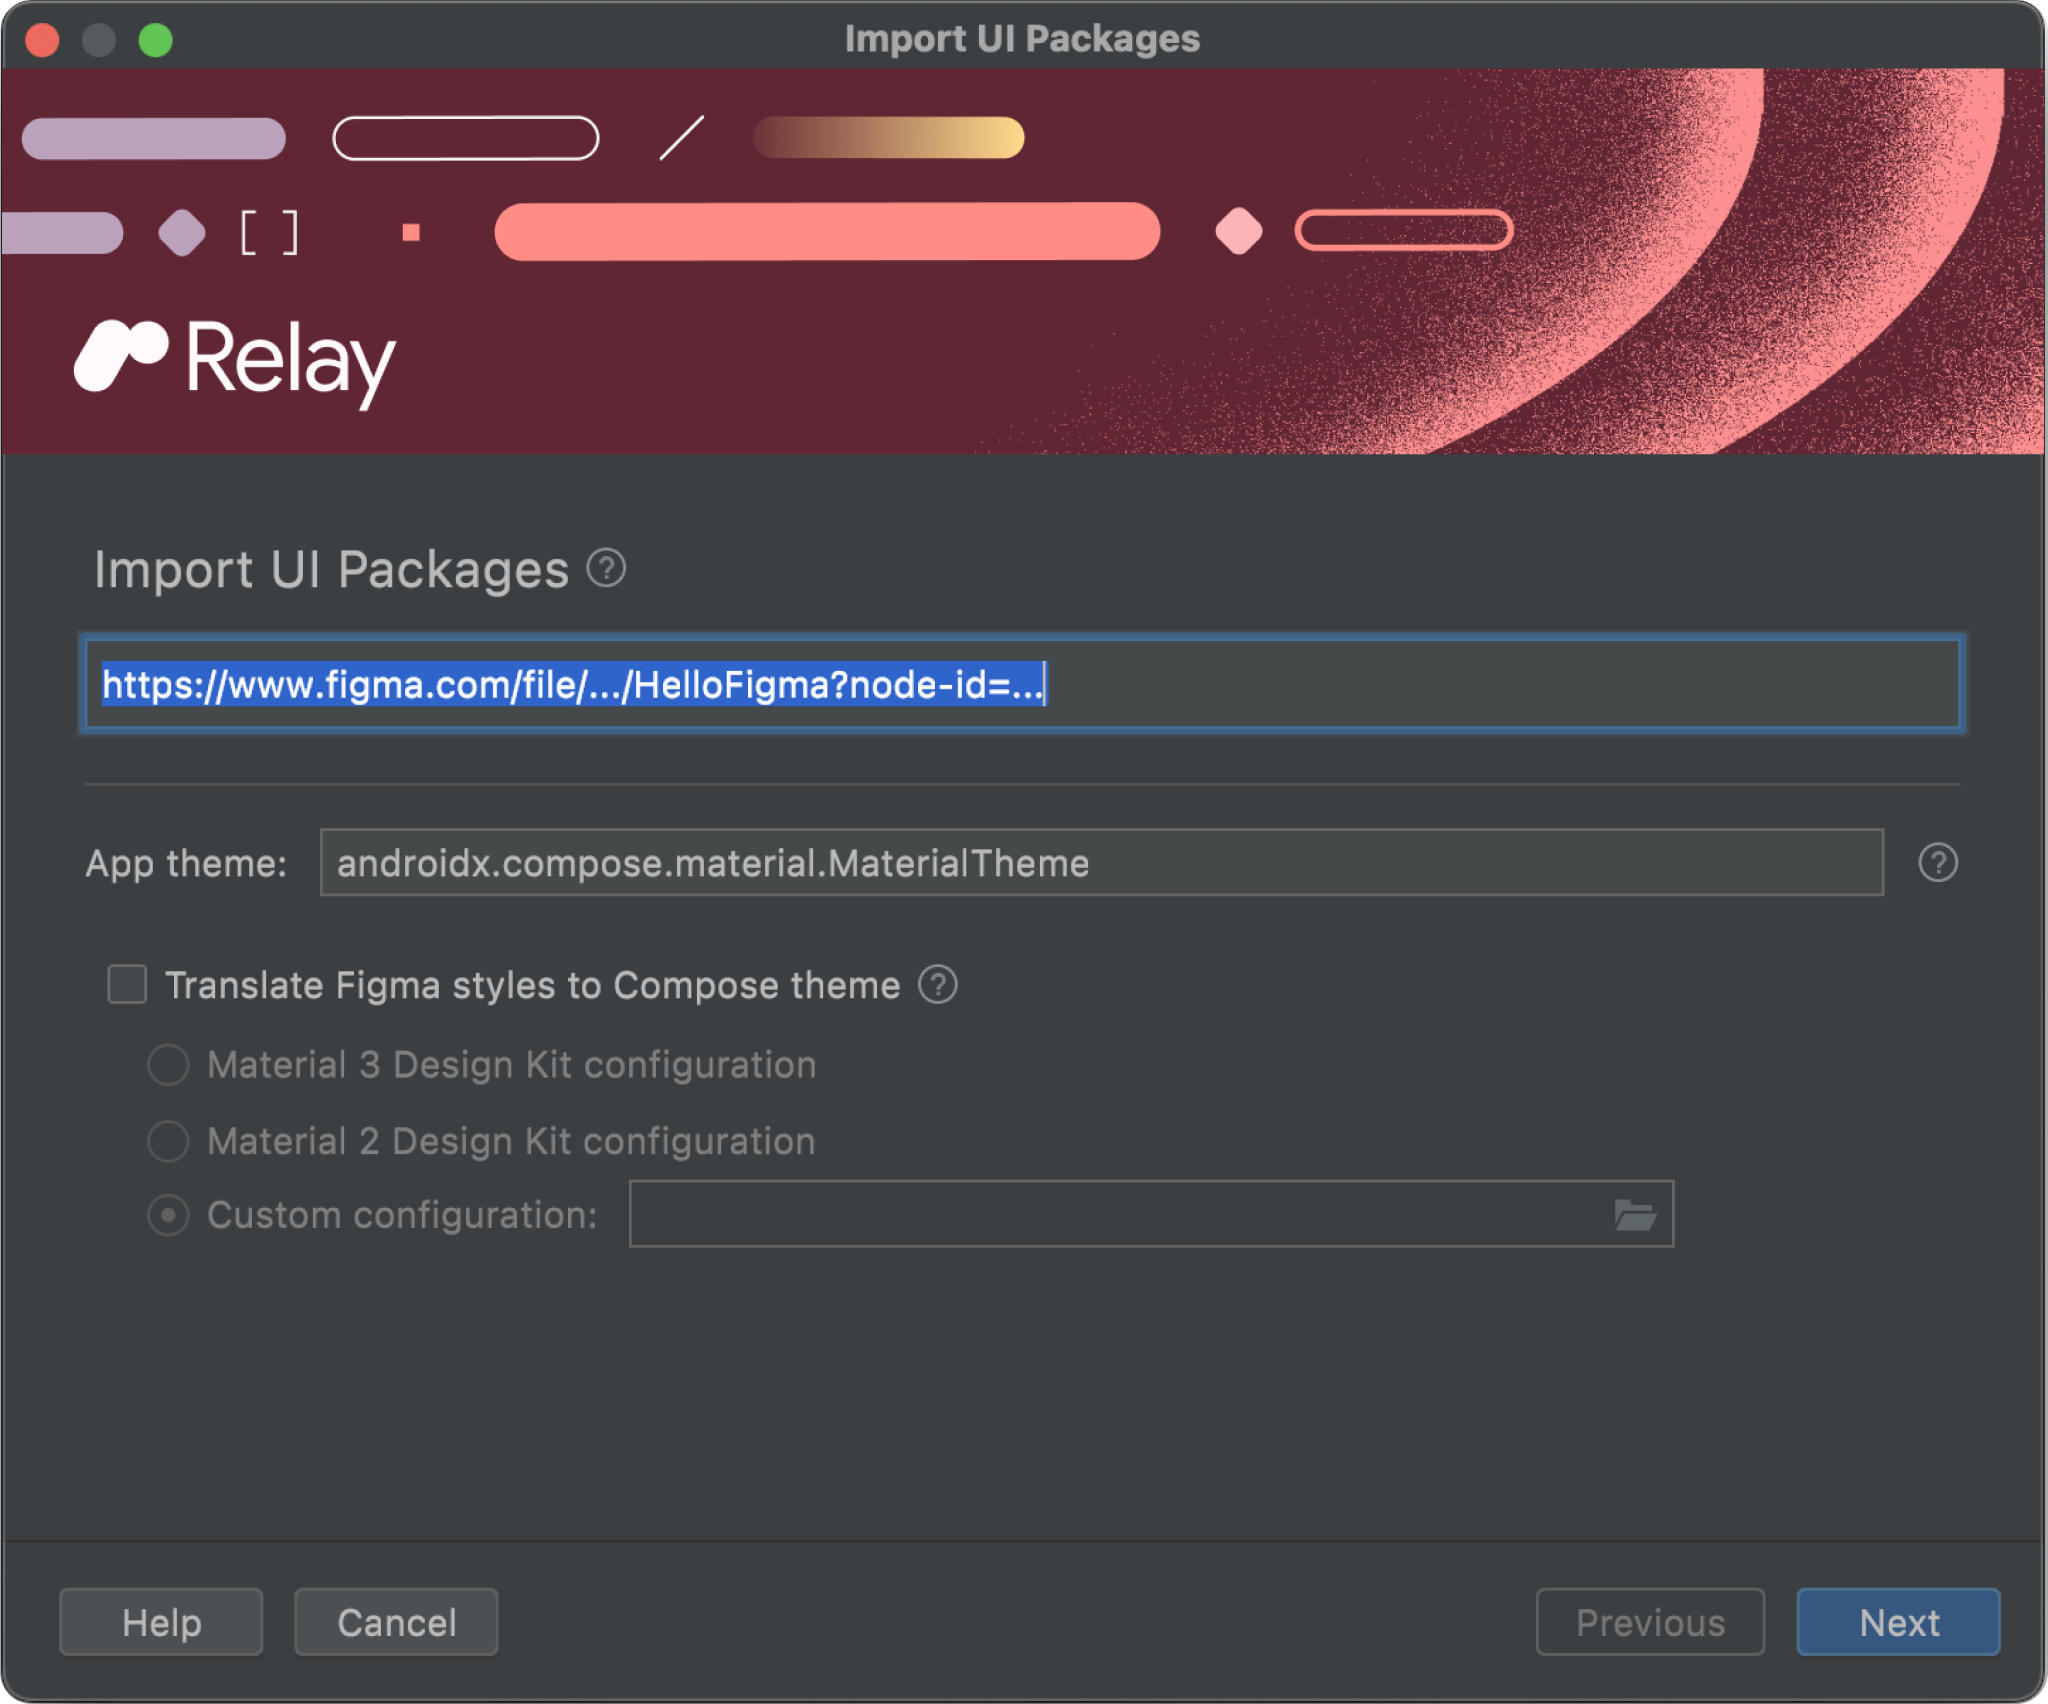Enable Translate Figma styles to Compose theme
The width and height of the screenshot is (2048, 1704).
129,983
